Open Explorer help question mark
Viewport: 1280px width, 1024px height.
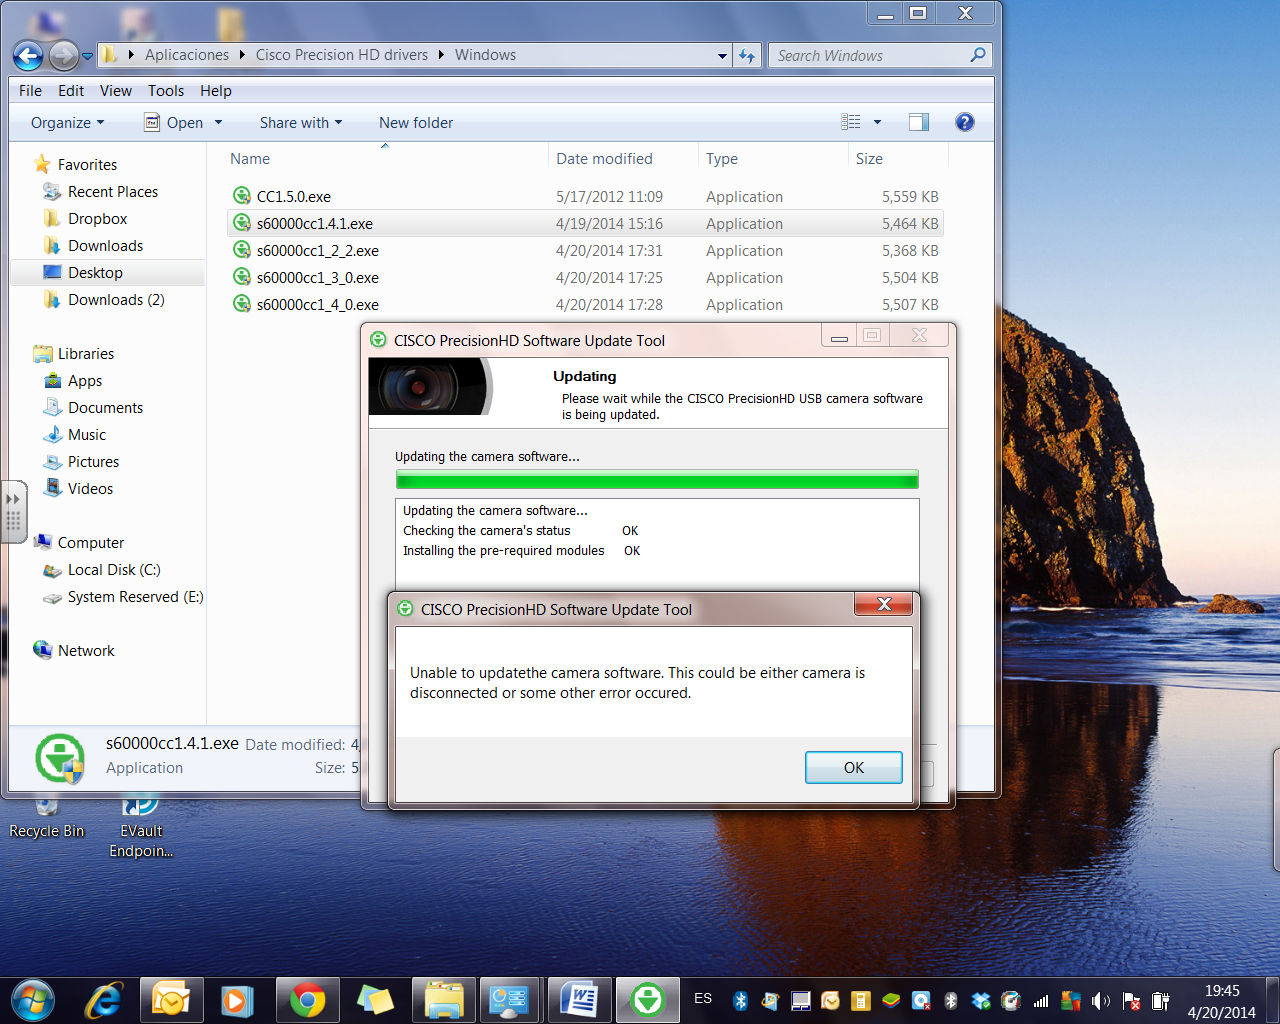965,122
